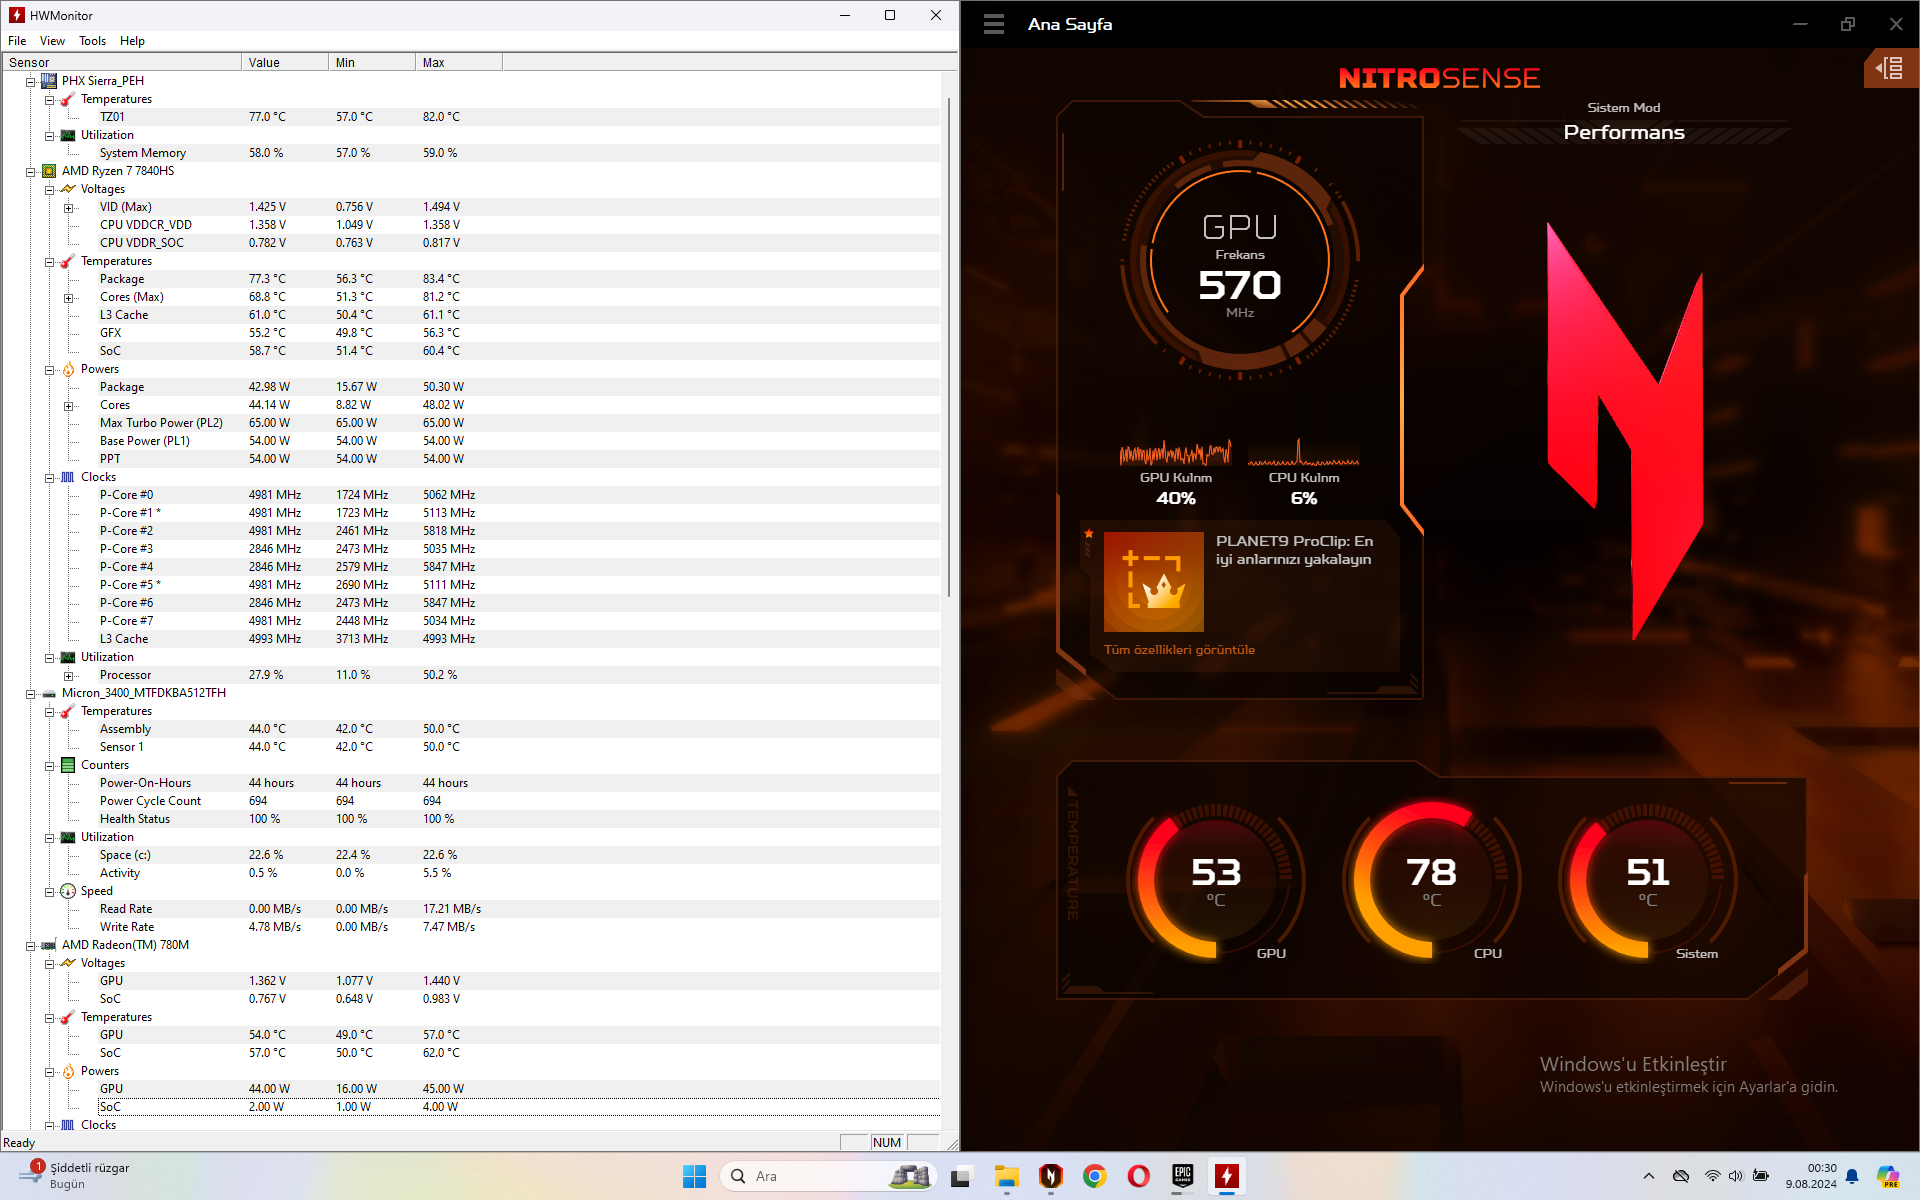The image size is (1920, 1200).
Task: Select the Power Cycle Count row
Action: [x=471, y=801]
